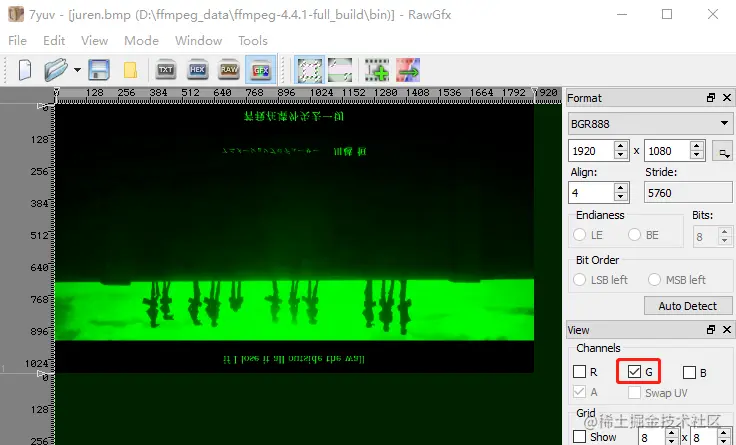Click the width field showing 1920

[x=591, y=151]
